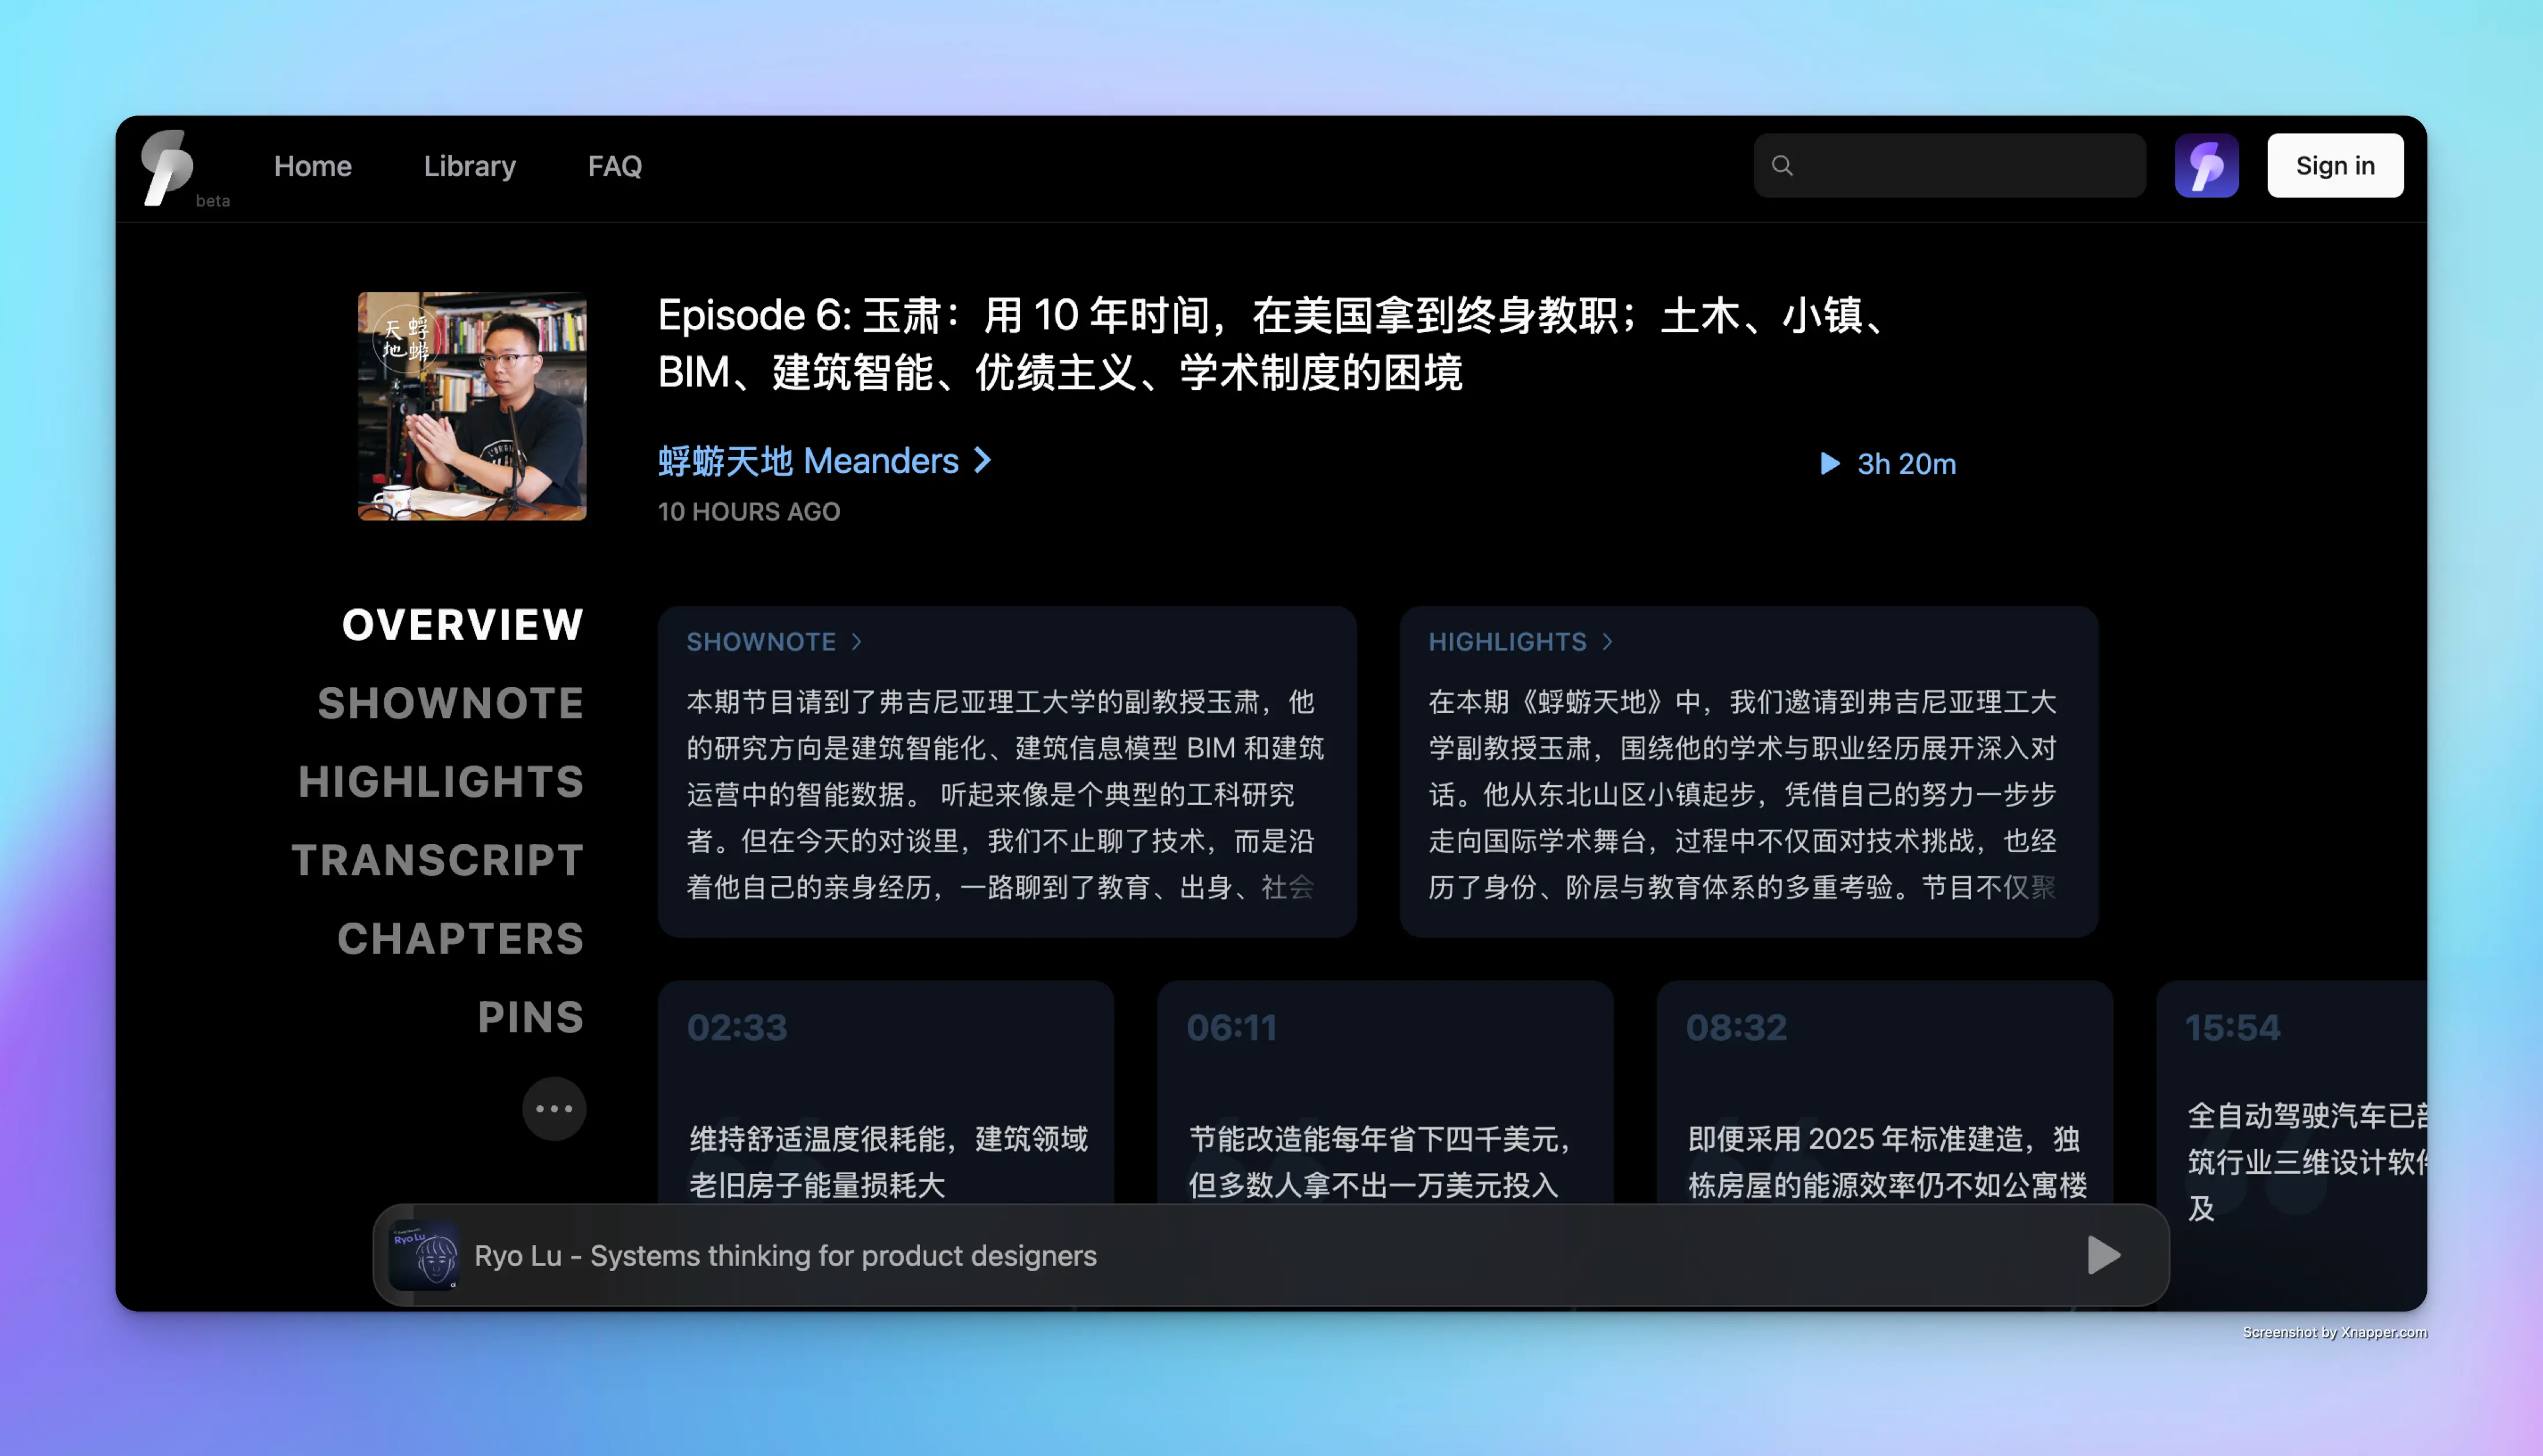The height and width of the screenshot is (1456, 2543).
Task: Open 蜉蝣天地 Meanders podcast page chevron
Action: pyautogui.click(x=983, y=461)
